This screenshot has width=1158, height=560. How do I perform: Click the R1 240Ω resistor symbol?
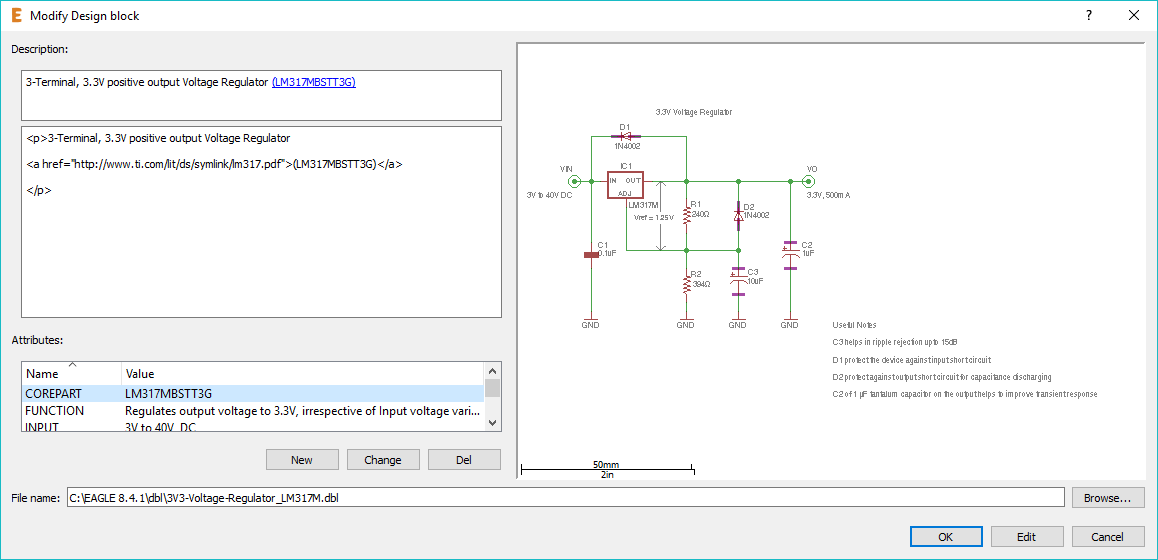point(687,215)
